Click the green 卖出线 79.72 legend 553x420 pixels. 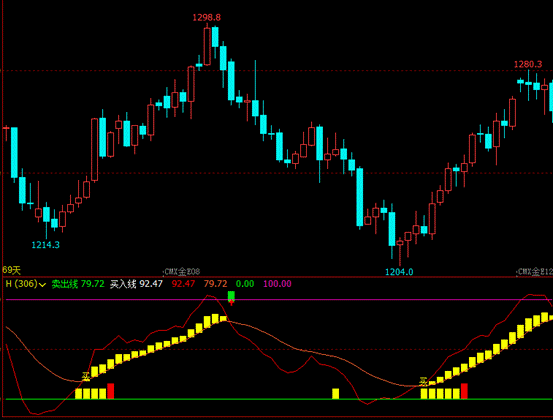[78, 284]
